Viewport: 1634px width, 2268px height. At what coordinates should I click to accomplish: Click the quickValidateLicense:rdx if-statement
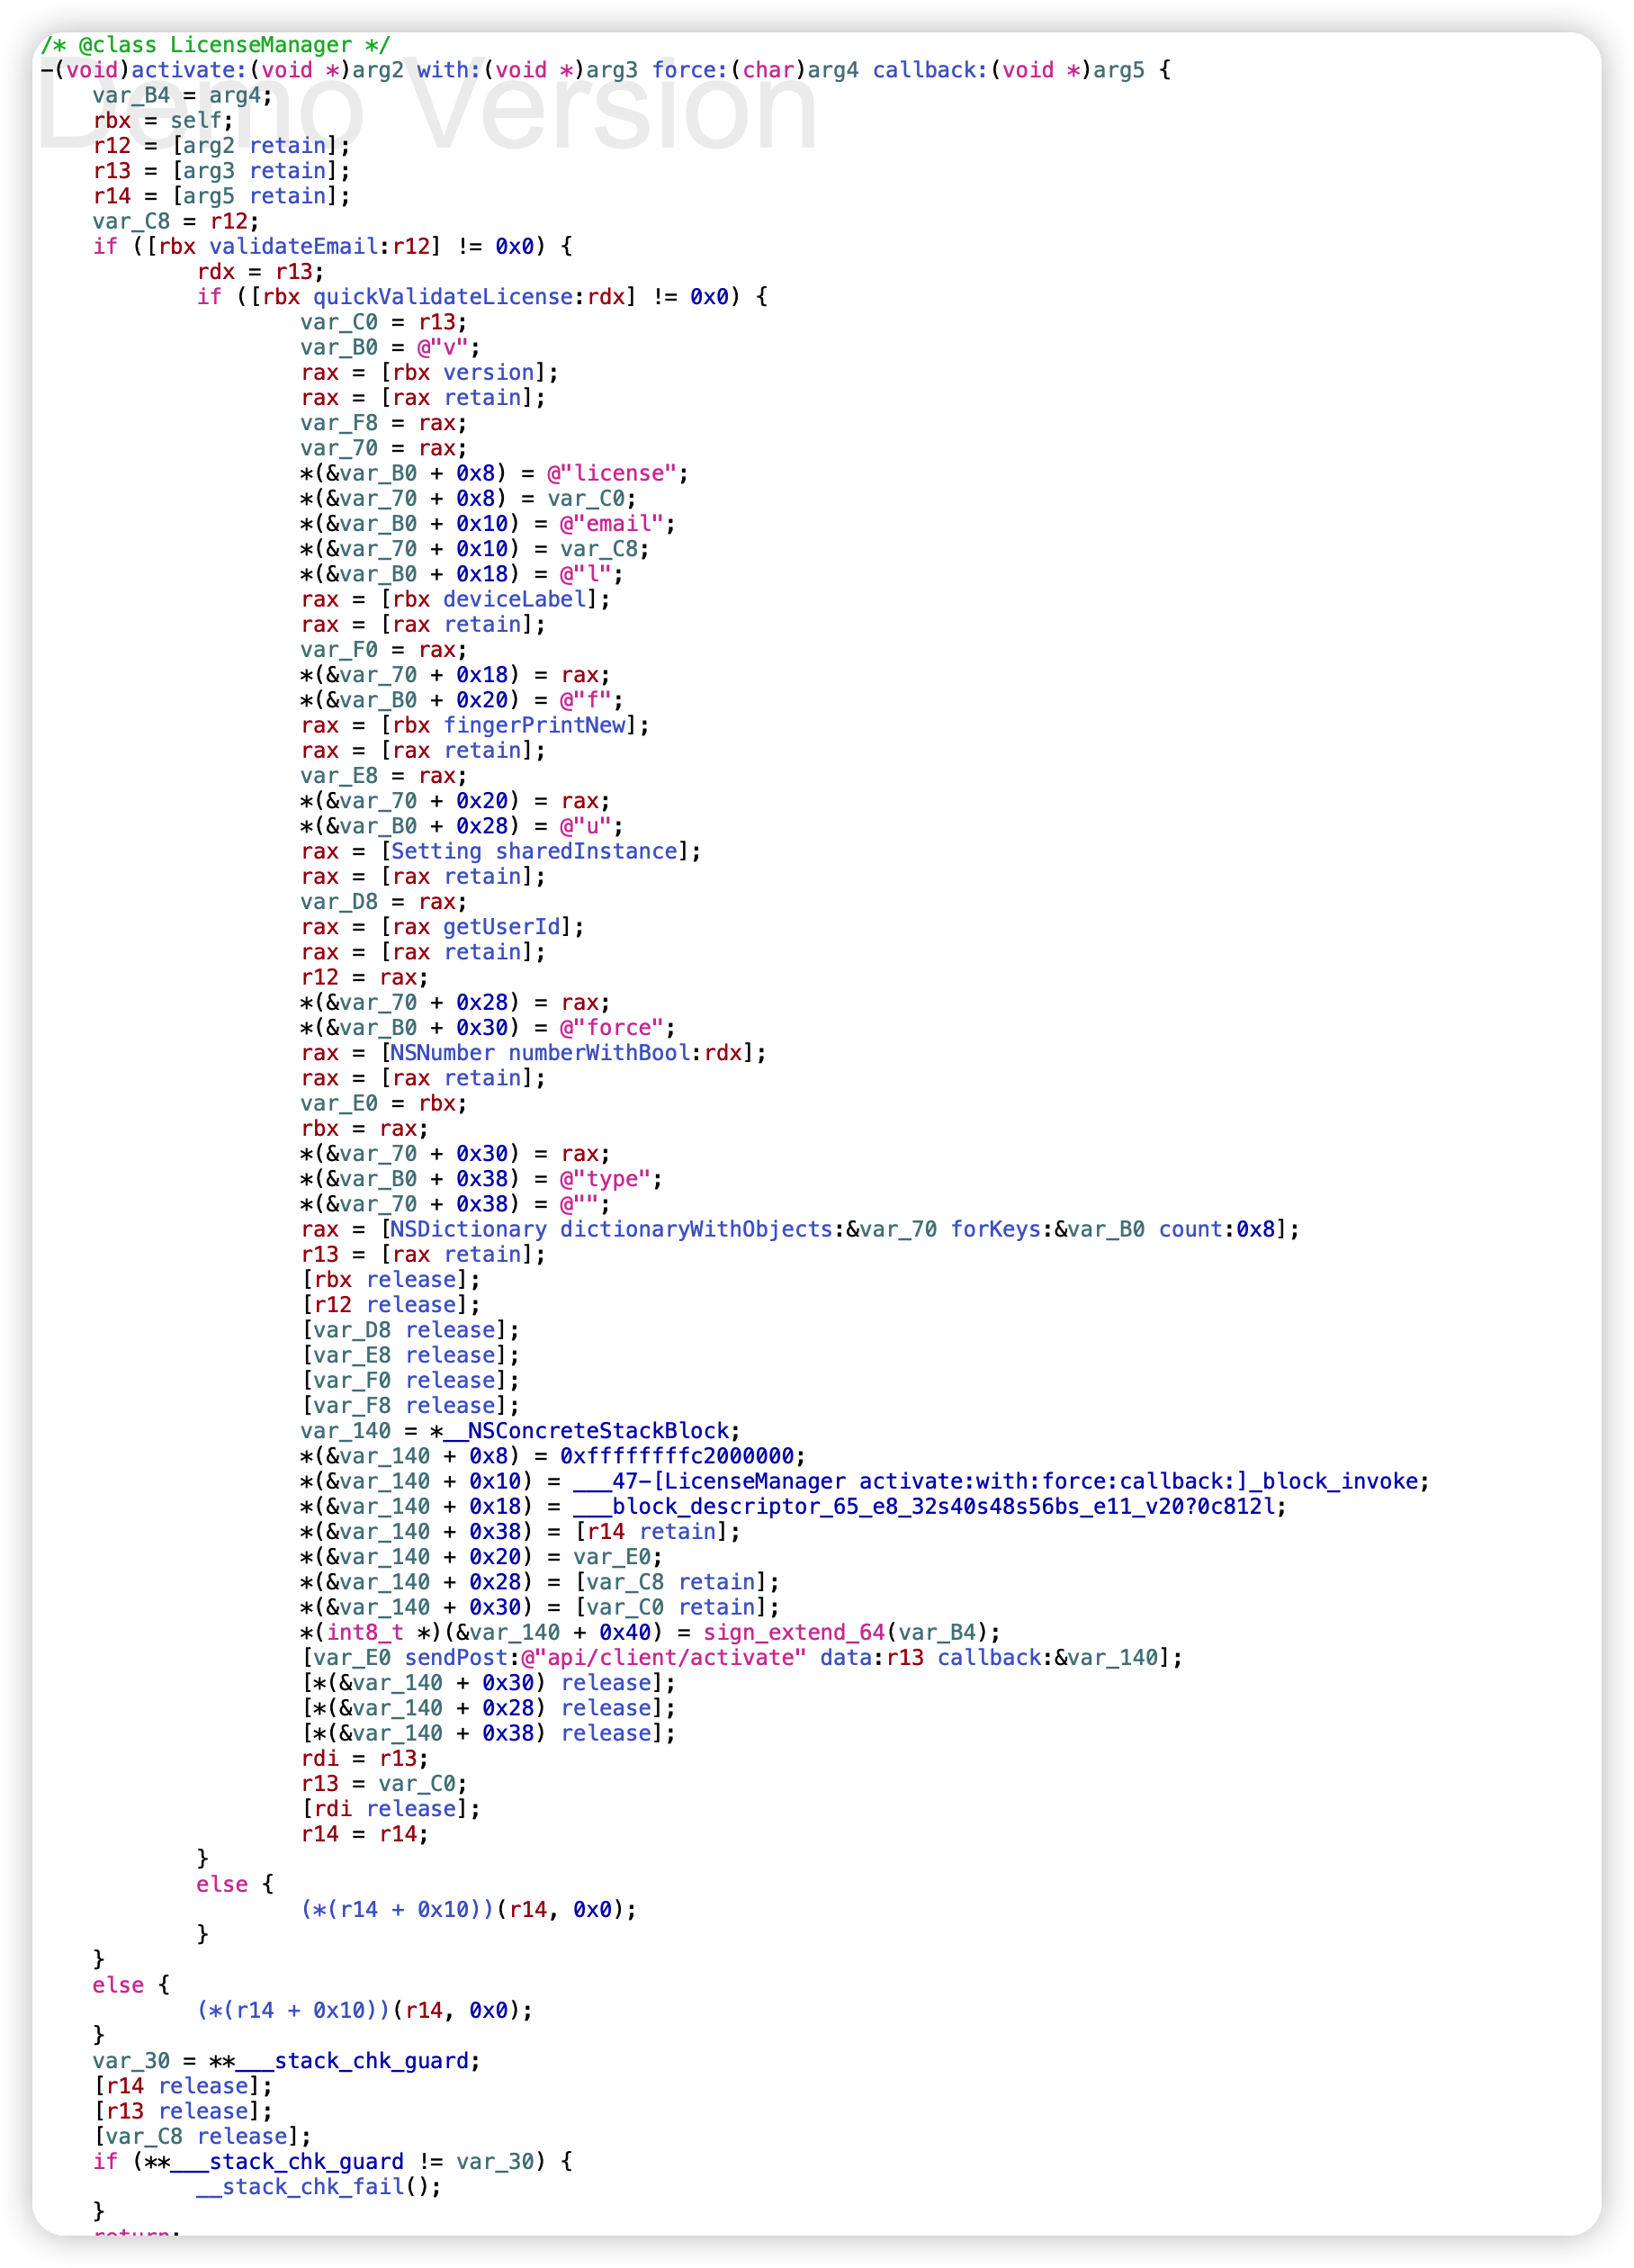482,297
